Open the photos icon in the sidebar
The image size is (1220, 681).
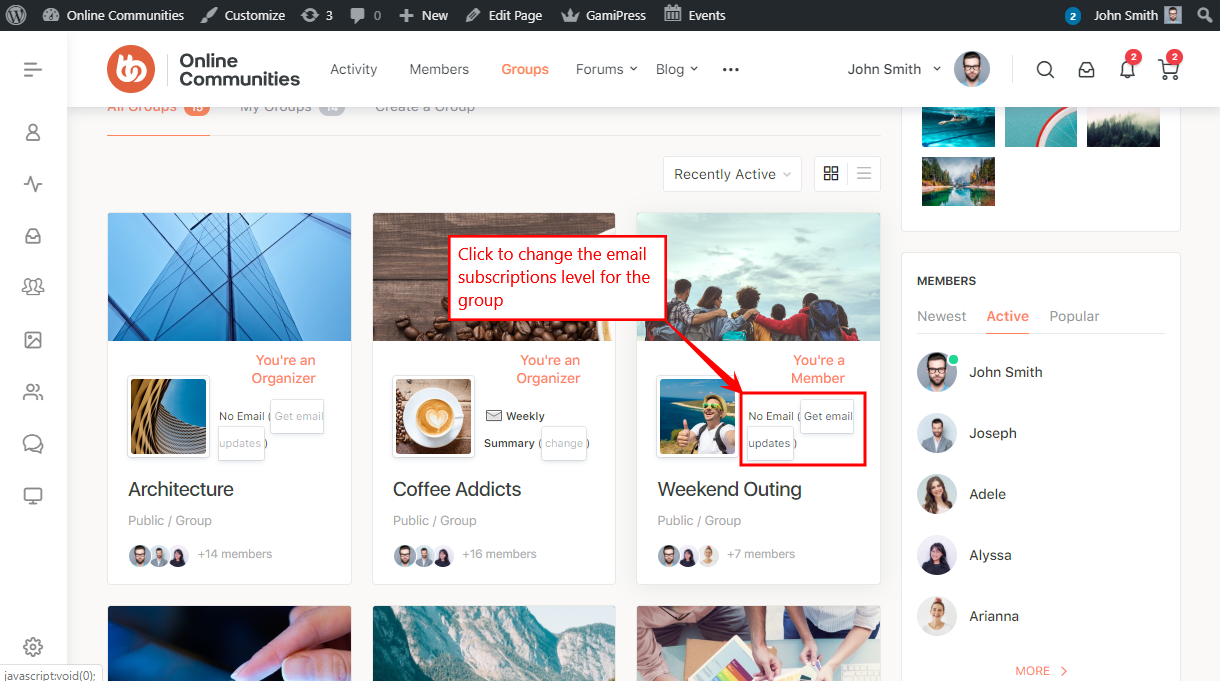(33, 340)
